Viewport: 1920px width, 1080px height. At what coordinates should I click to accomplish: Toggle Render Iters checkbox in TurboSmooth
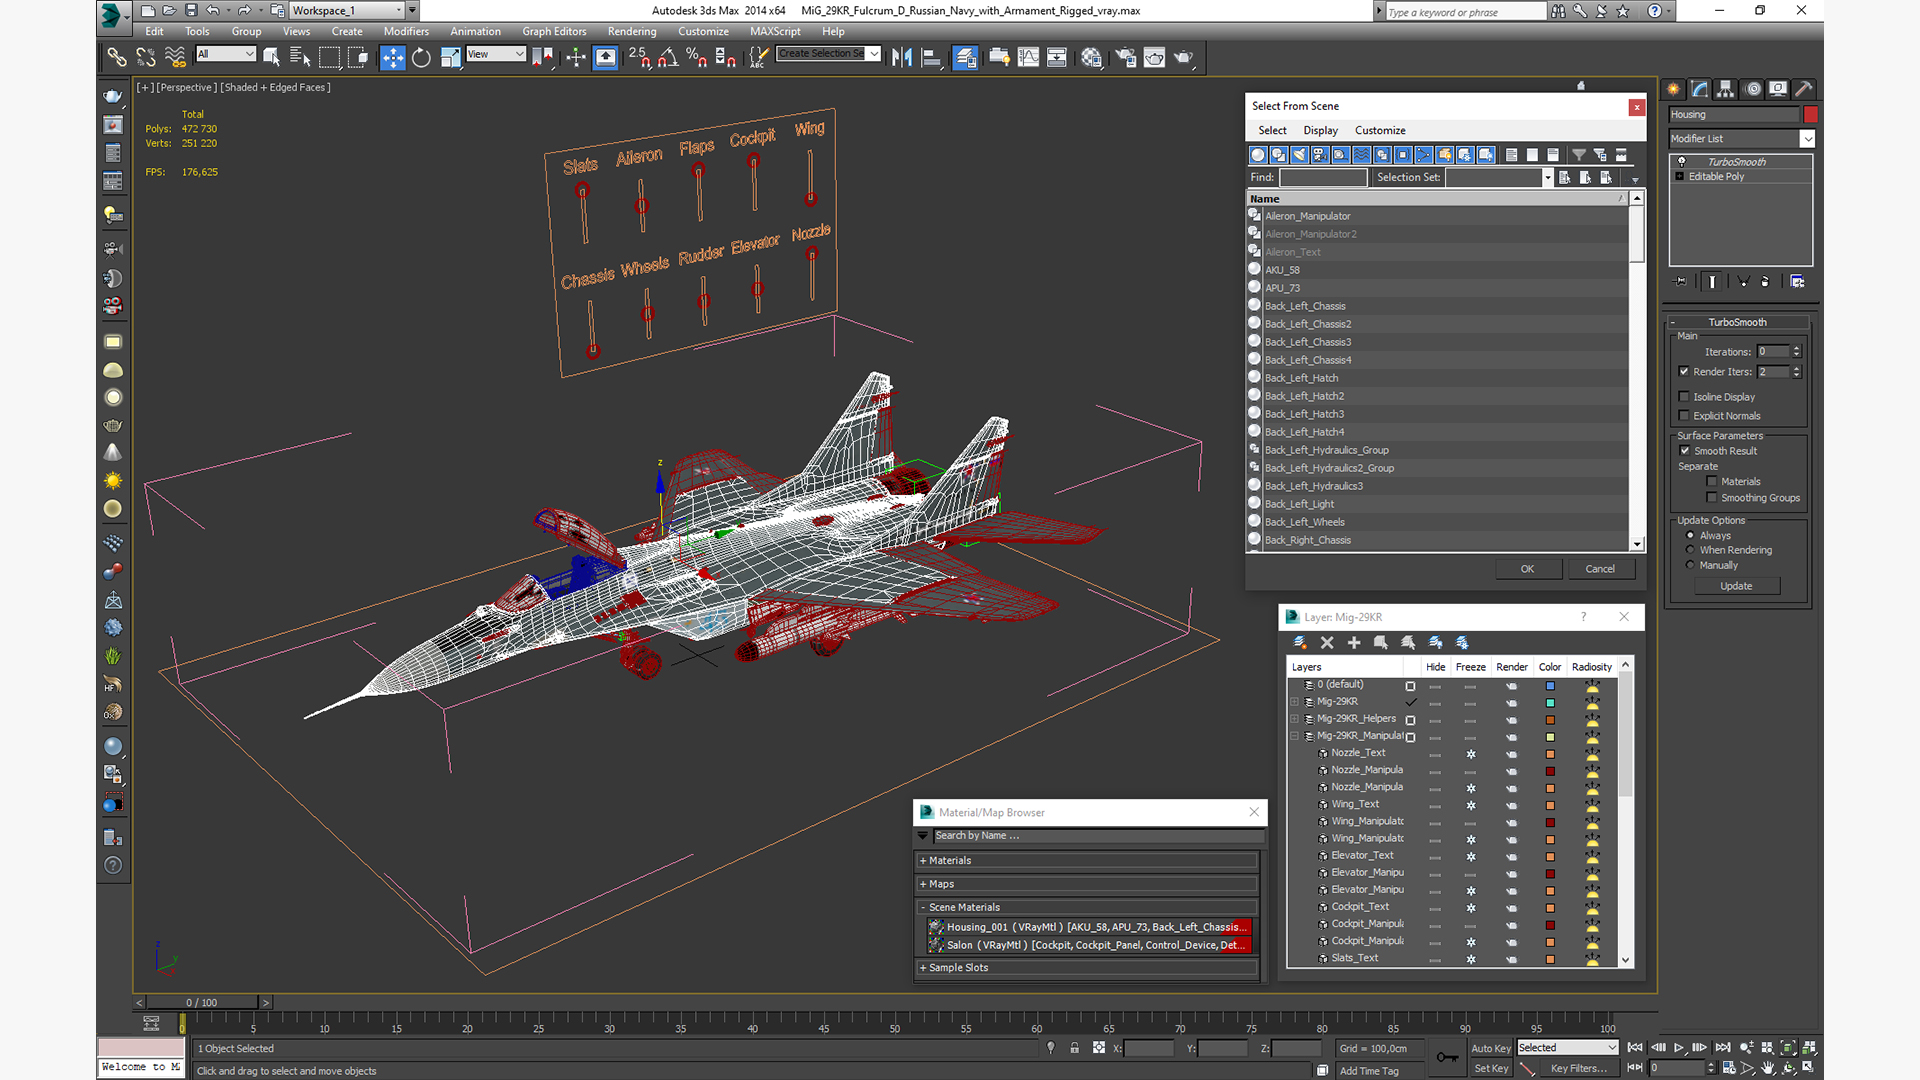[x=1684, y=371]
